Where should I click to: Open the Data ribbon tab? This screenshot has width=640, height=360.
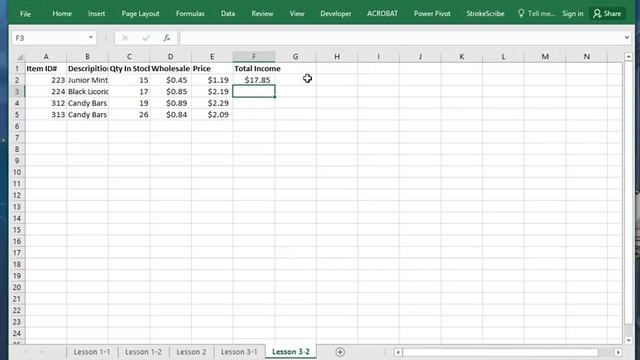coord(228,13)
